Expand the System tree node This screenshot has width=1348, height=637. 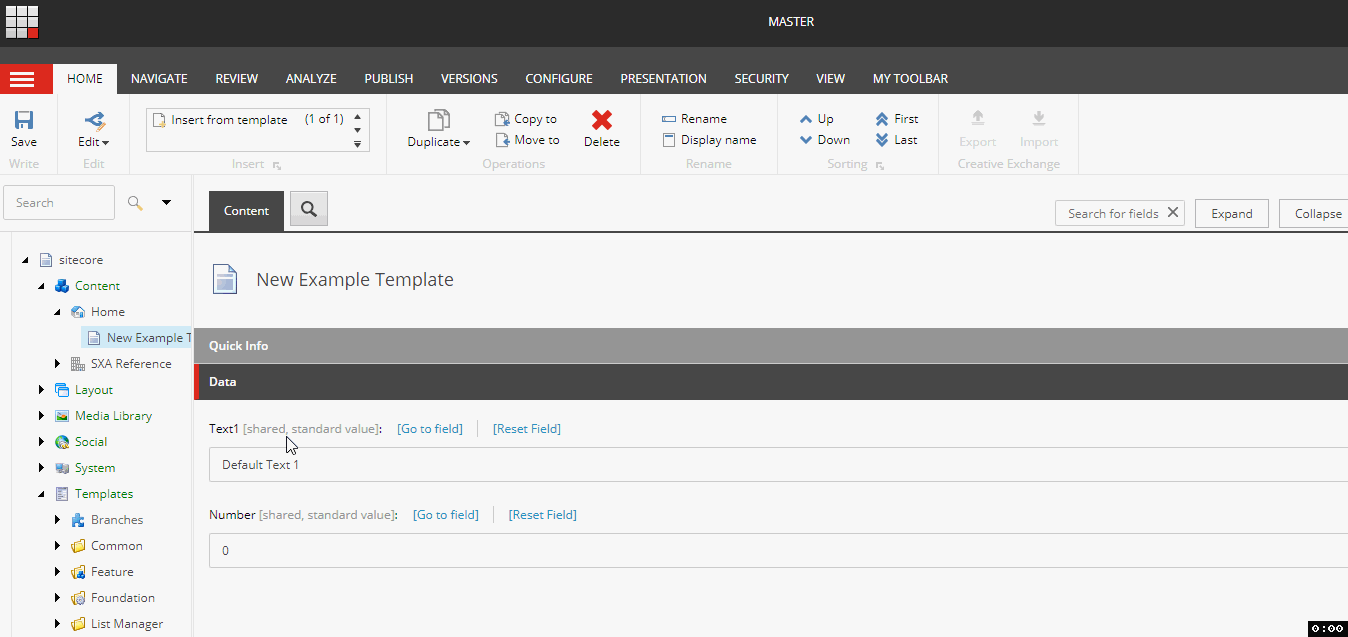tap(42, 468)
